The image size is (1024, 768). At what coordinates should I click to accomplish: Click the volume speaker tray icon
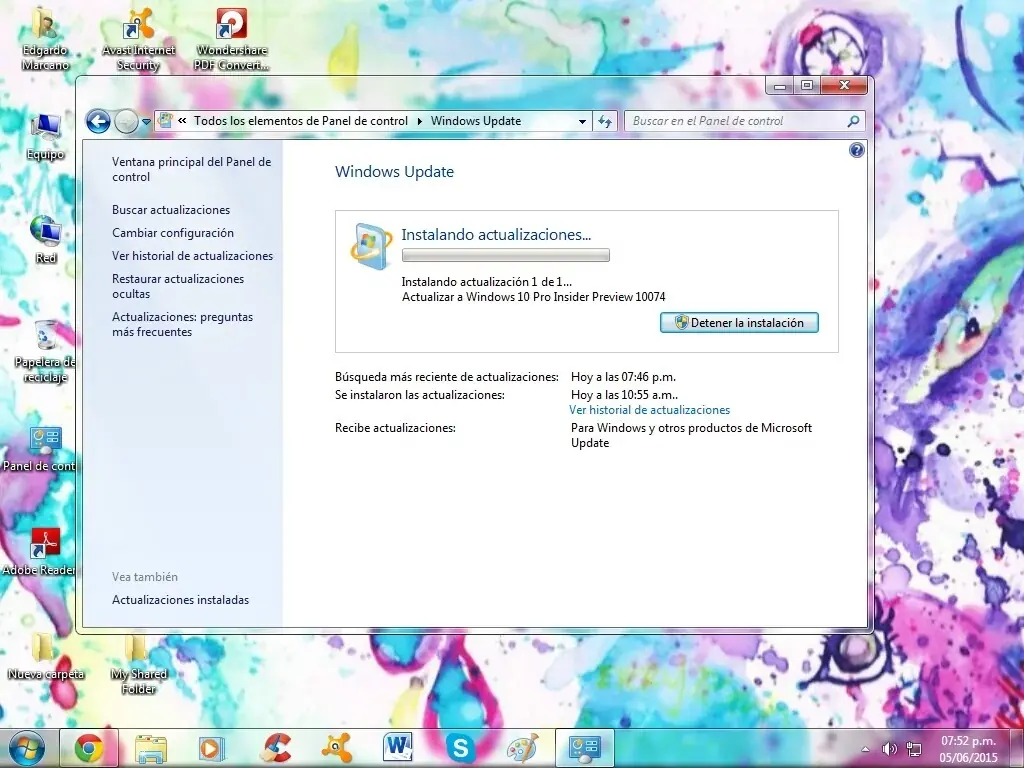point(889,750)
